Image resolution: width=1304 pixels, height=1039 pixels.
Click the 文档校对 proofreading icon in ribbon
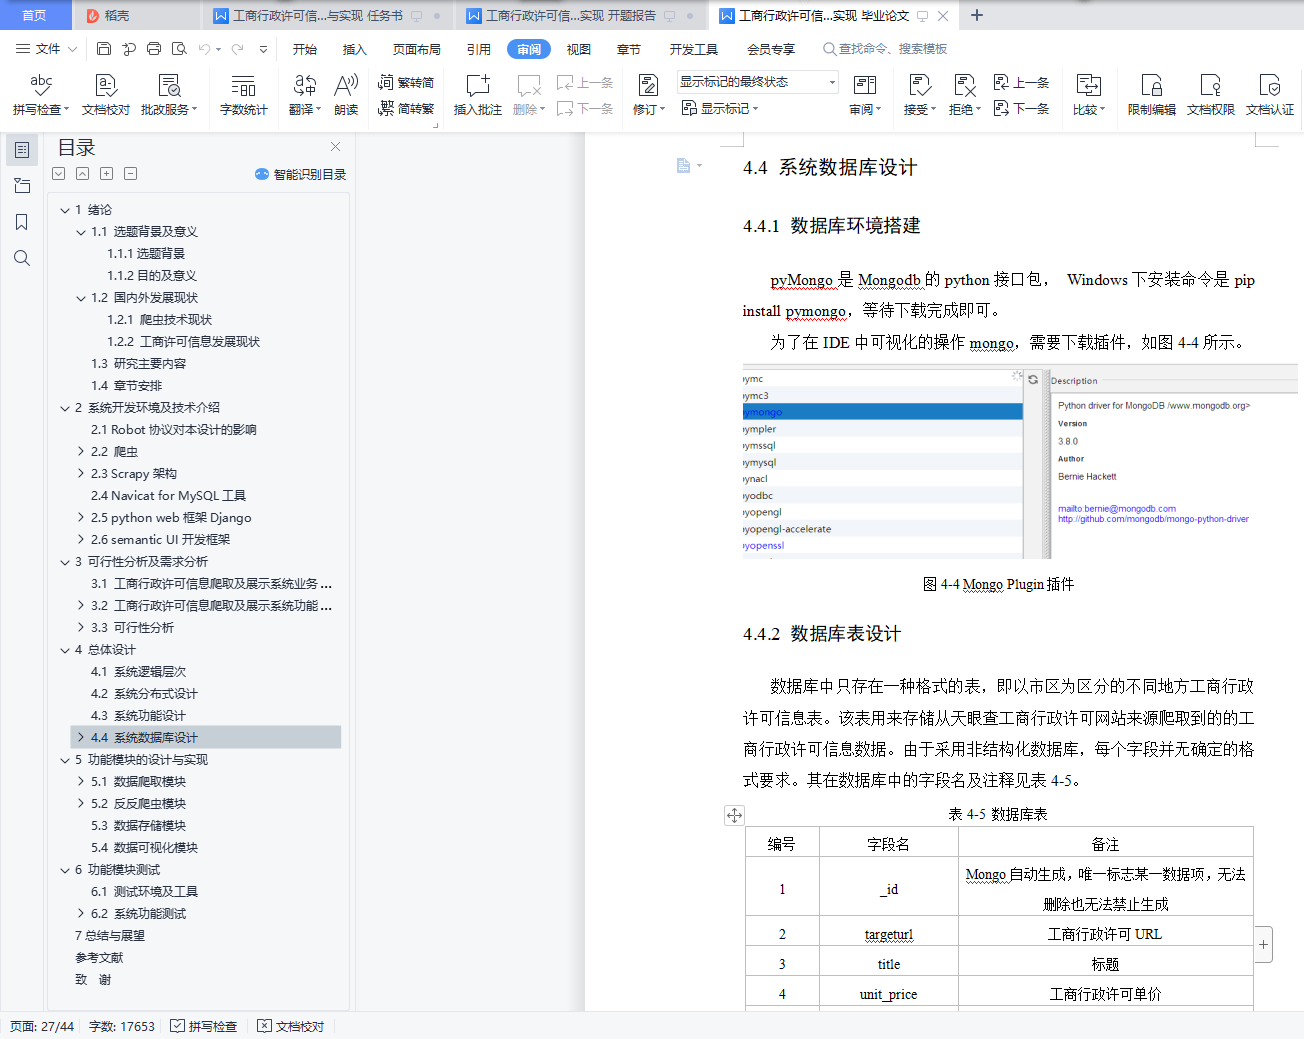click(106, 95)
